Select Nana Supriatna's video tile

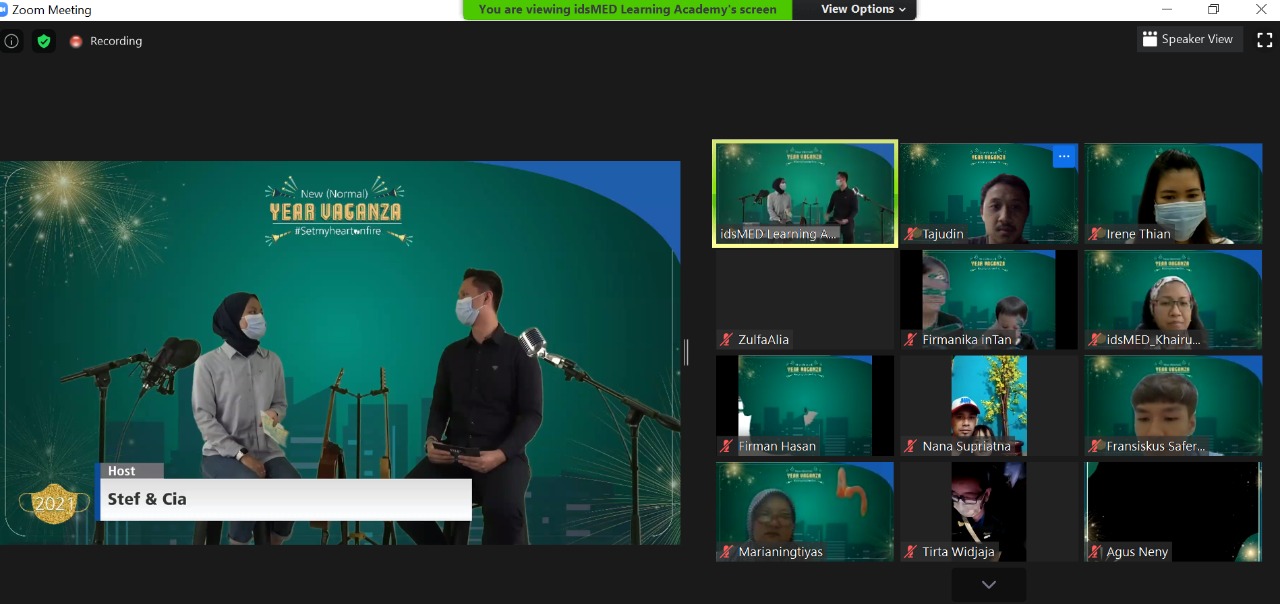[988, 405]
